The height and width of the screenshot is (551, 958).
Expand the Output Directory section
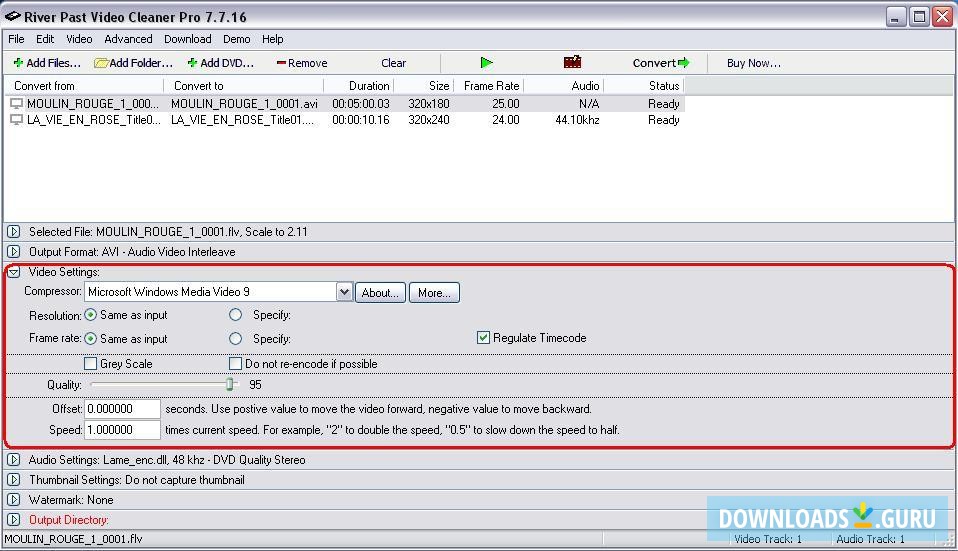(x=13, y=520)
